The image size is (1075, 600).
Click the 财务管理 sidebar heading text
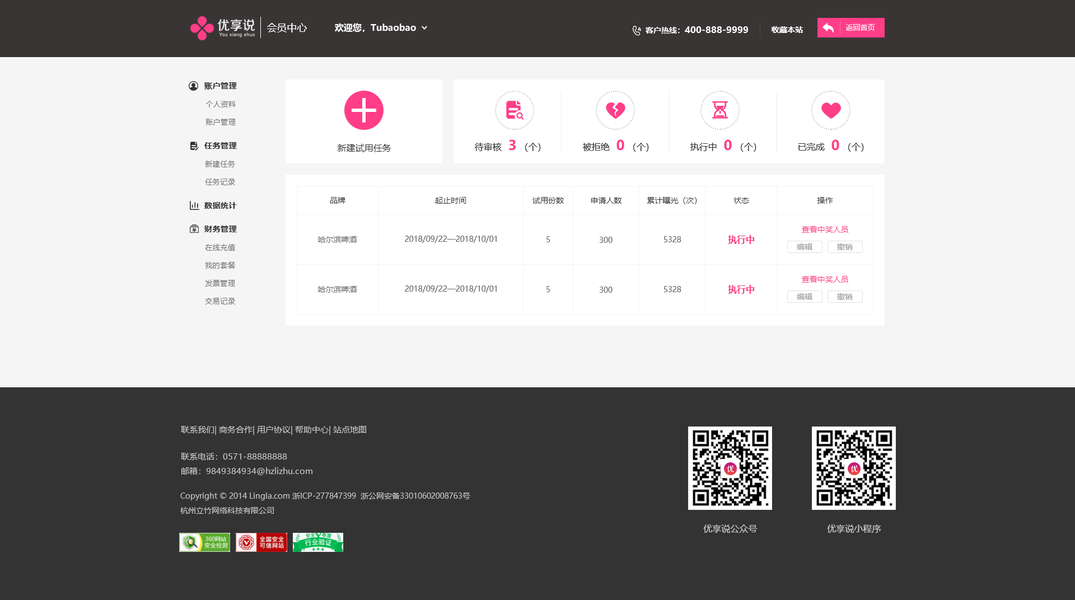(x=220, y=229)
